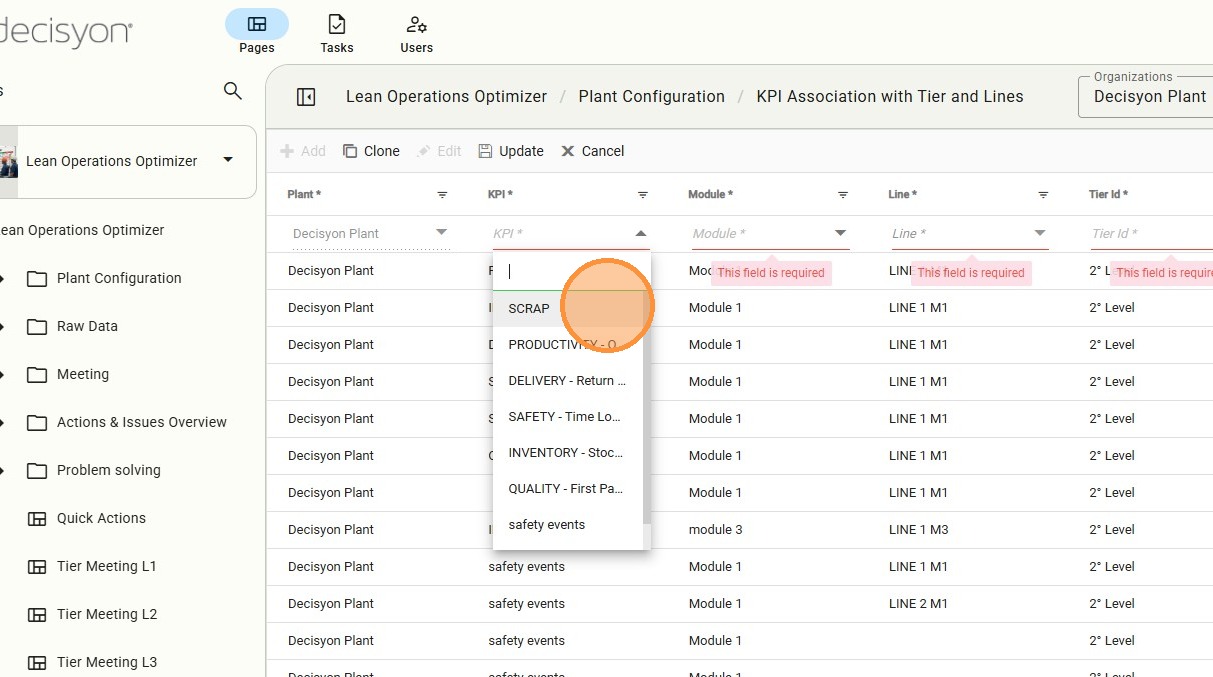Expand the Module dropdown in edit row
This screenshot has height=677, width=1213.
pyautogui.click(x=840, y=233)
